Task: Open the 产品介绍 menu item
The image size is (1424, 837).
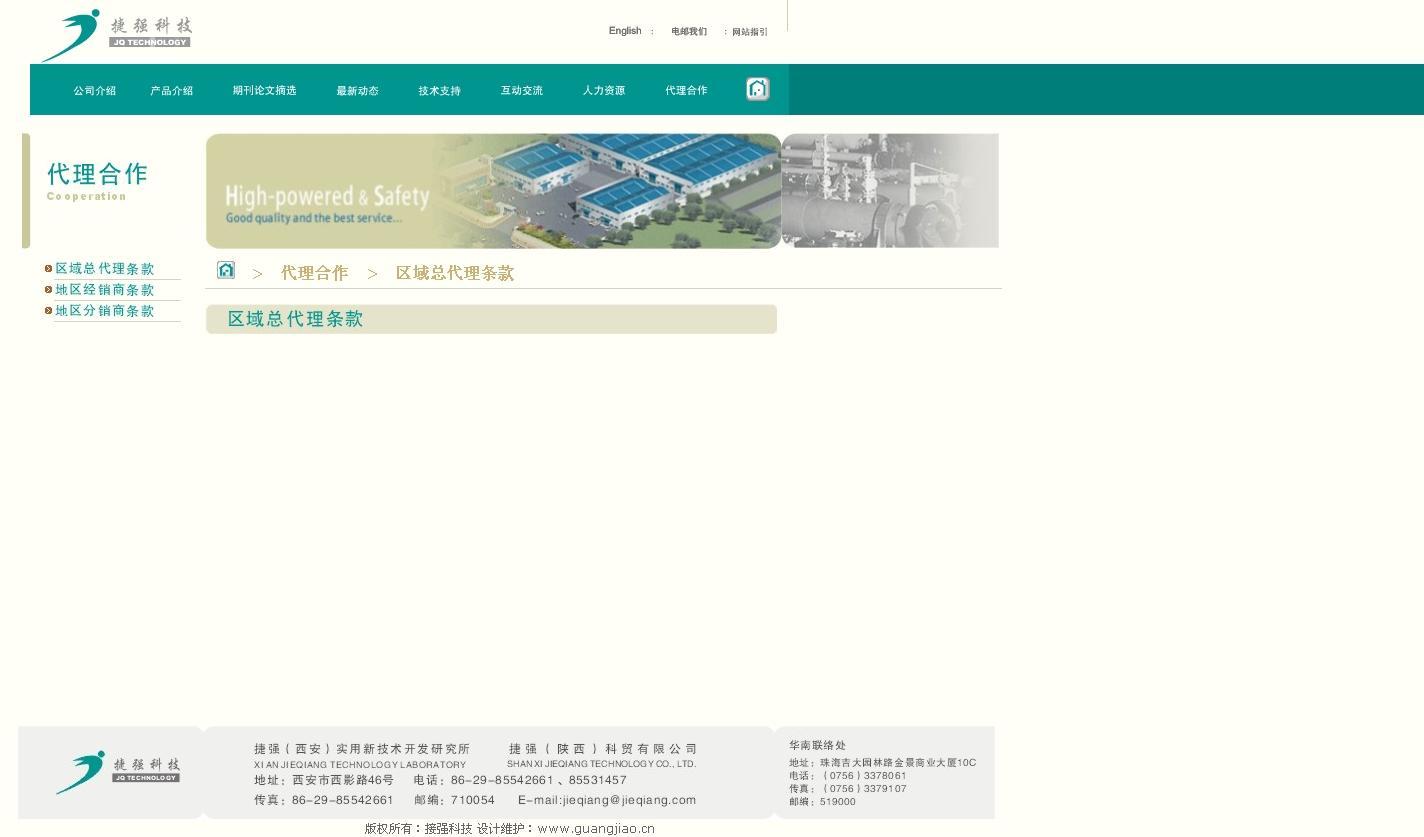Action: (171, 91)
